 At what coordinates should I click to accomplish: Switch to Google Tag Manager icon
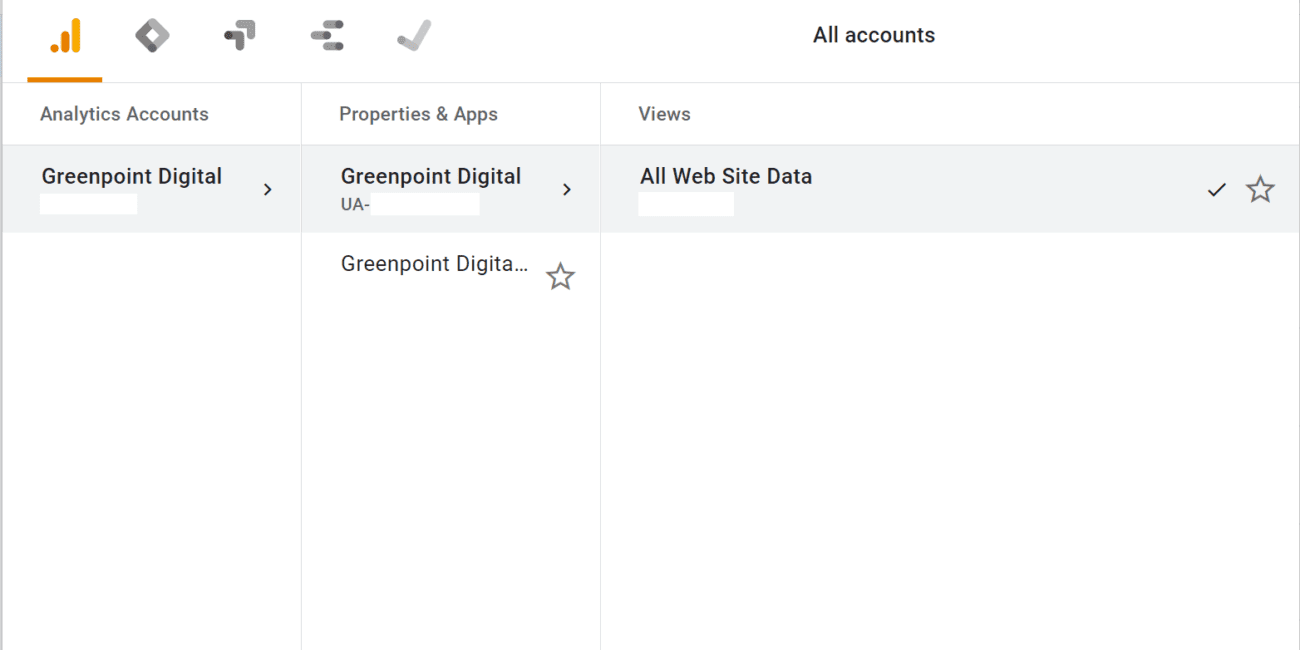coord(152,37)
